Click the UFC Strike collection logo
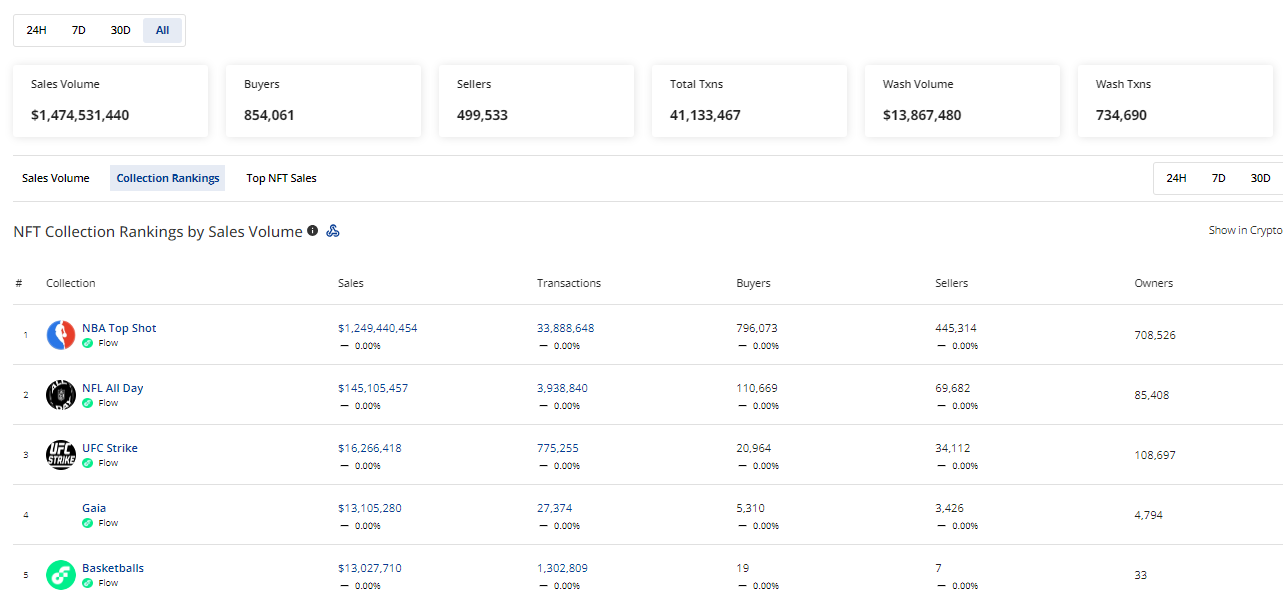The width and height of the screenshot is (1283, 596). click(61, 455)
